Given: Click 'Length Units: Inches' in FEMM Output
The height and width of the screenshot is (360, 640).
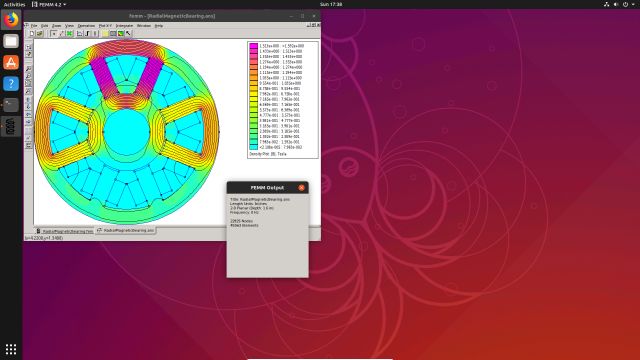Looking at the screenshot, I should coord(248,204).
